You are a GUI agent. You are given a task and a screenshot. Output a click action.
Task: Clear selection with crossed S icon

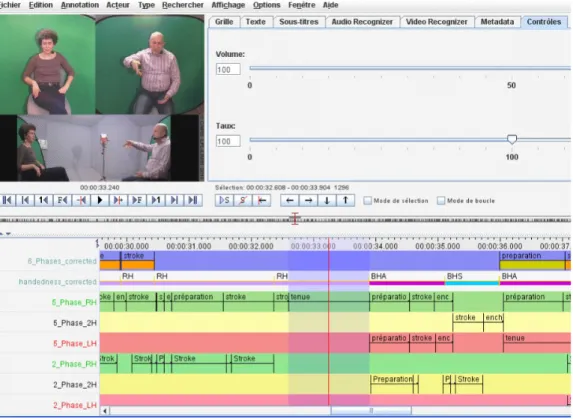point(243,200)
